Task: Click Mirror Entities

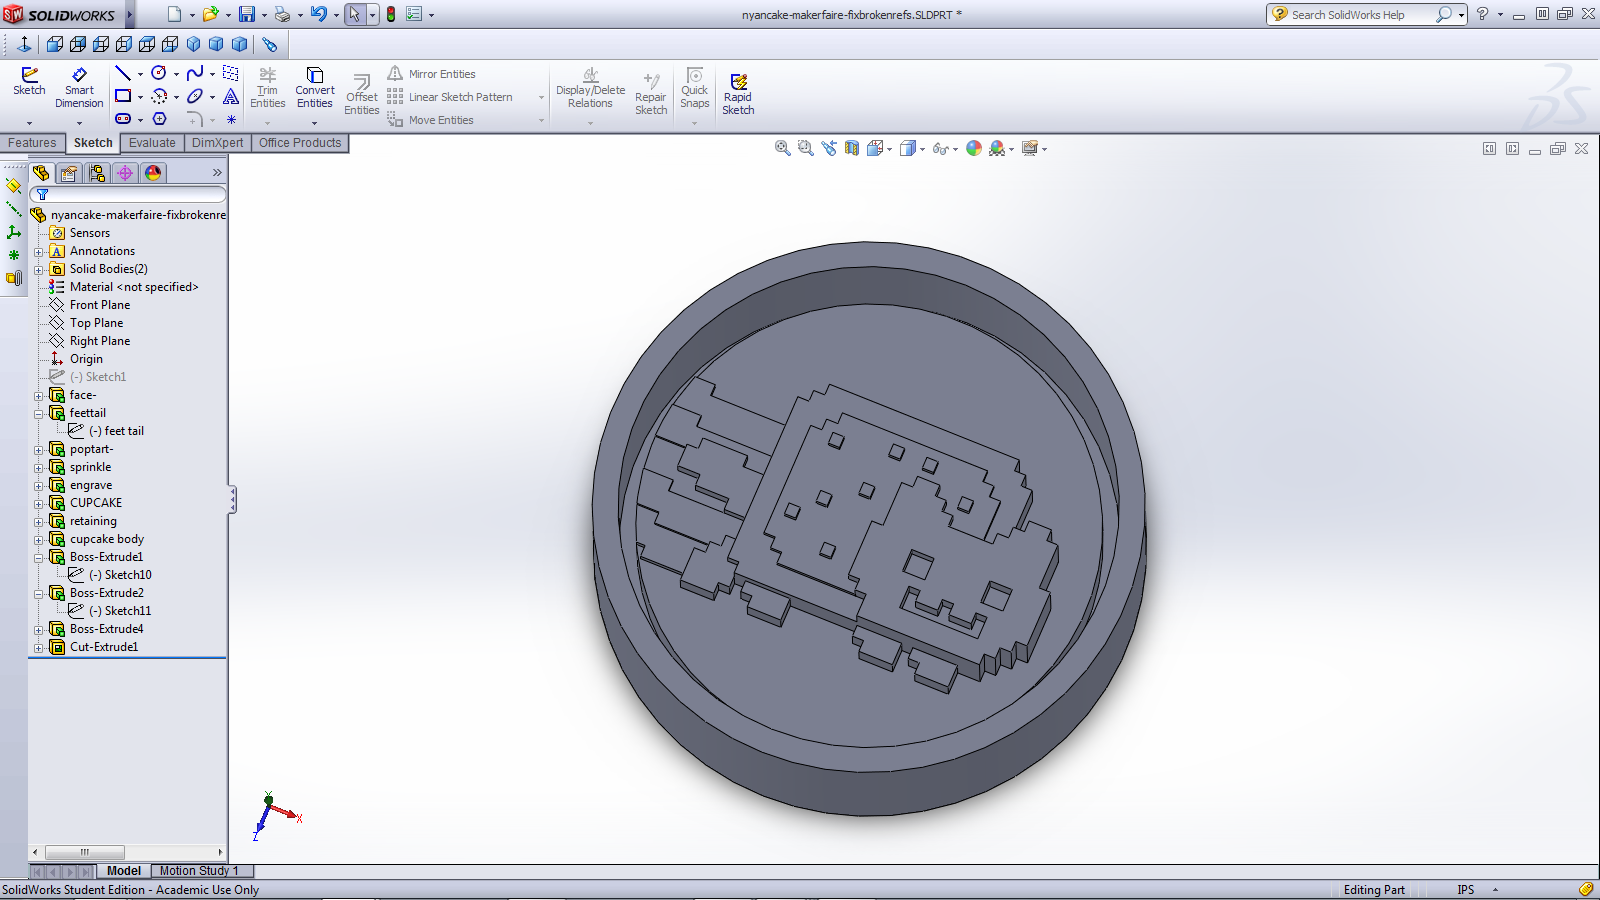Action: (431, 74)
